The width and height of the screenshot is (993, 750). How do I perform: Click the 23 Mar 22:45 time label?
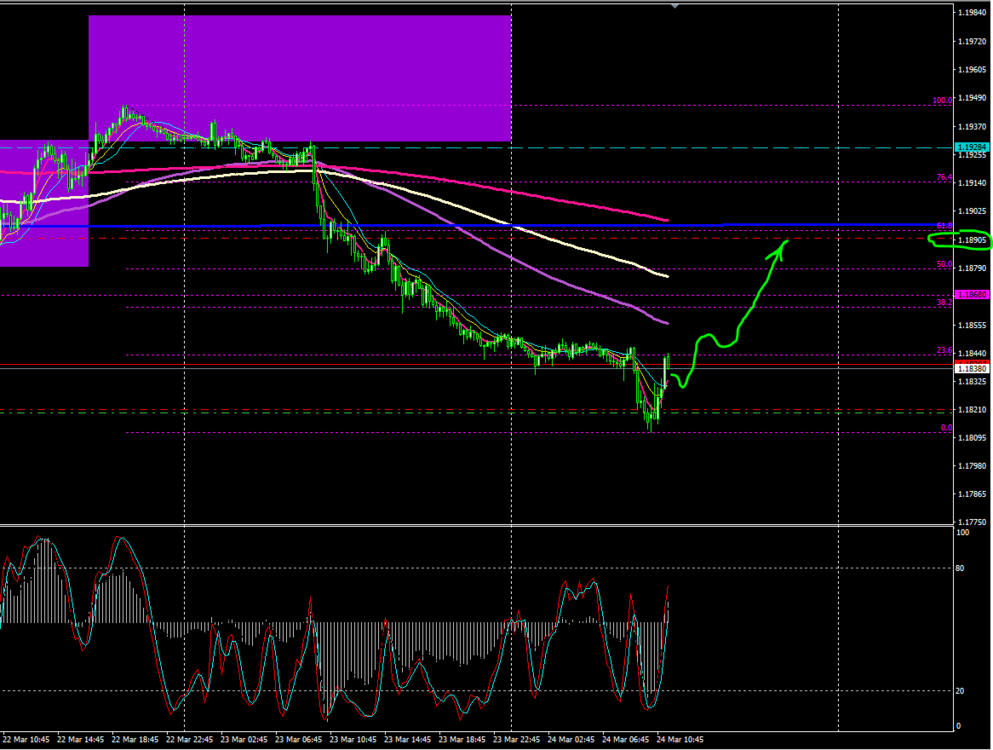[x=516, y=739]
